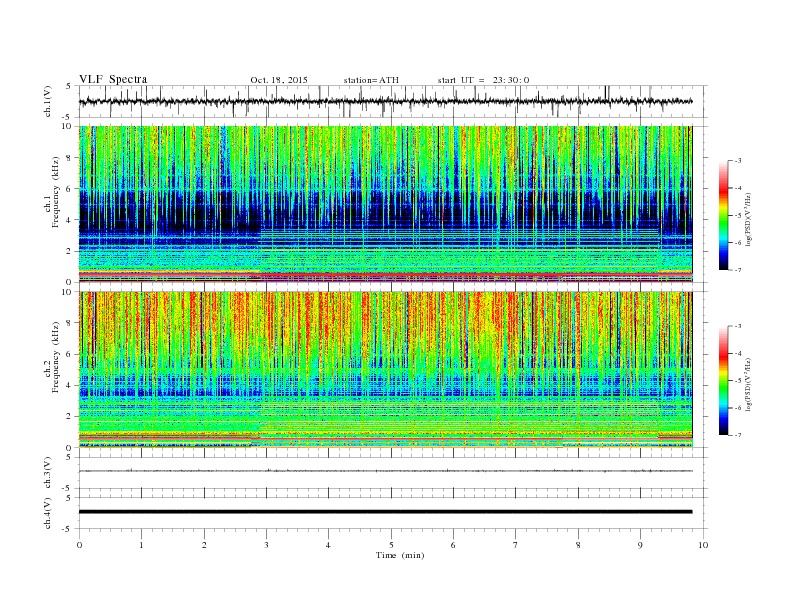The height and width of the screenshot is (612, 792).
Task: Click the ch.2 spectrogram plot
Action: click(x=385, y=370)
